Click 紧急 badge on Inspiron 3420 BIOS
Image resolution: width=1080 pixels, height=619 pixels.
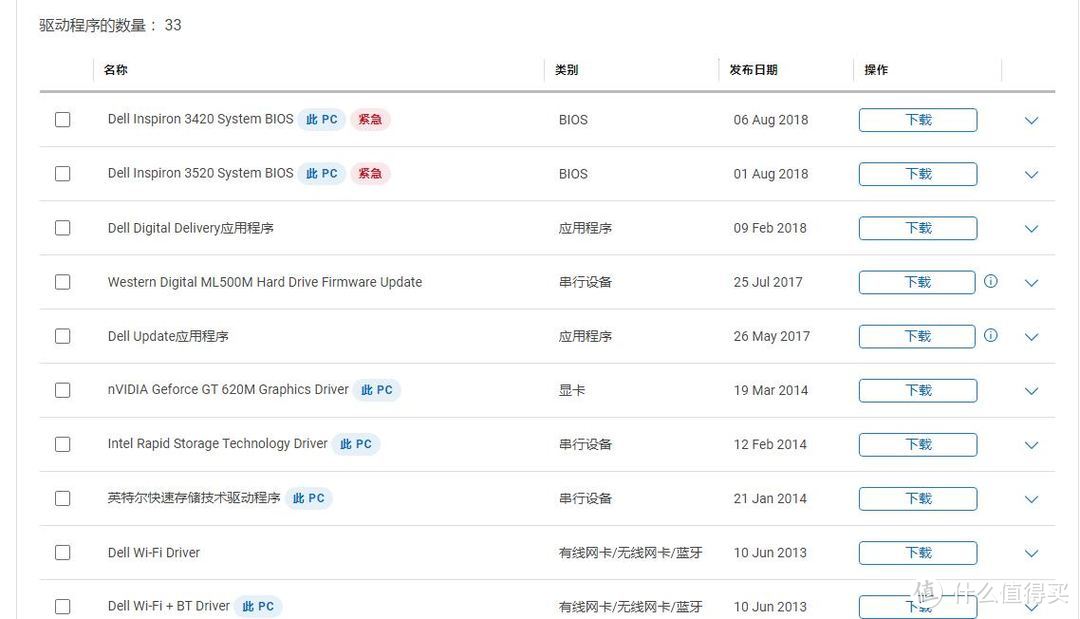pos(370,119)
